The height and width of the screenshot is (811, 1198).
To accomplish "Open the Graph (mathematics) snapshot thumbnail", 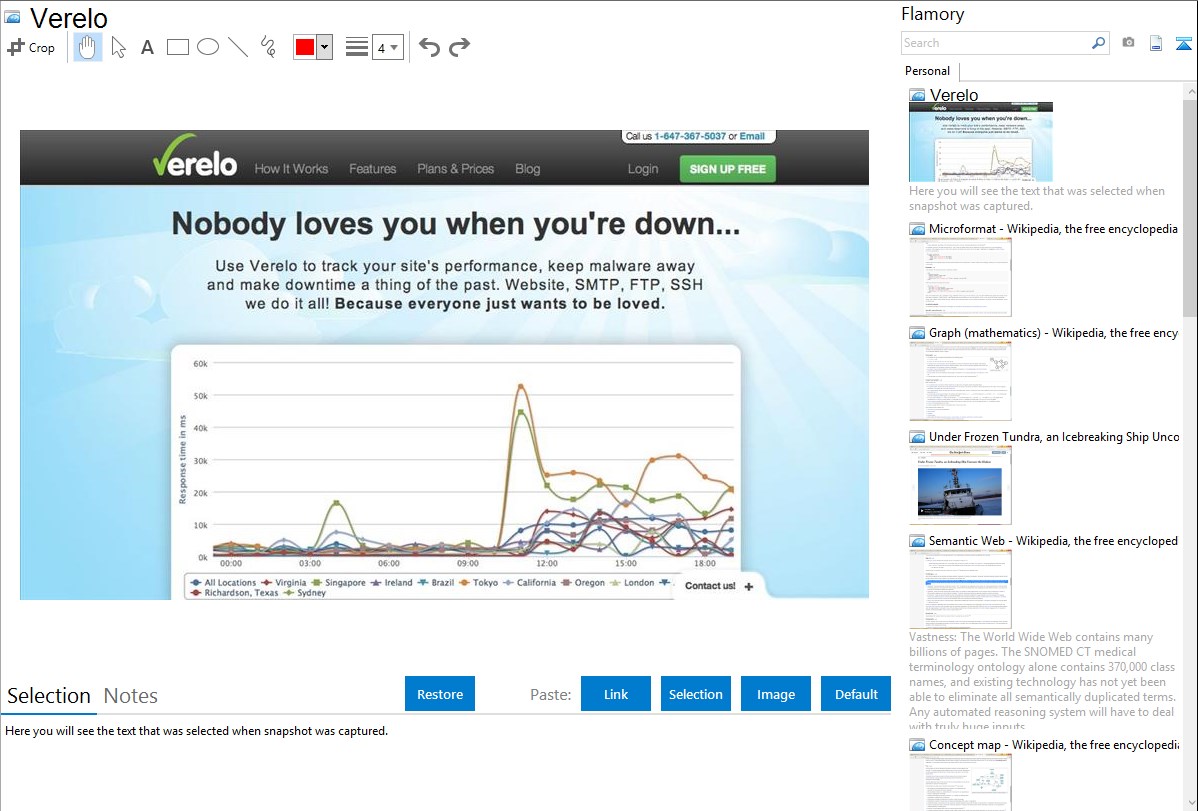I will 960,381.
